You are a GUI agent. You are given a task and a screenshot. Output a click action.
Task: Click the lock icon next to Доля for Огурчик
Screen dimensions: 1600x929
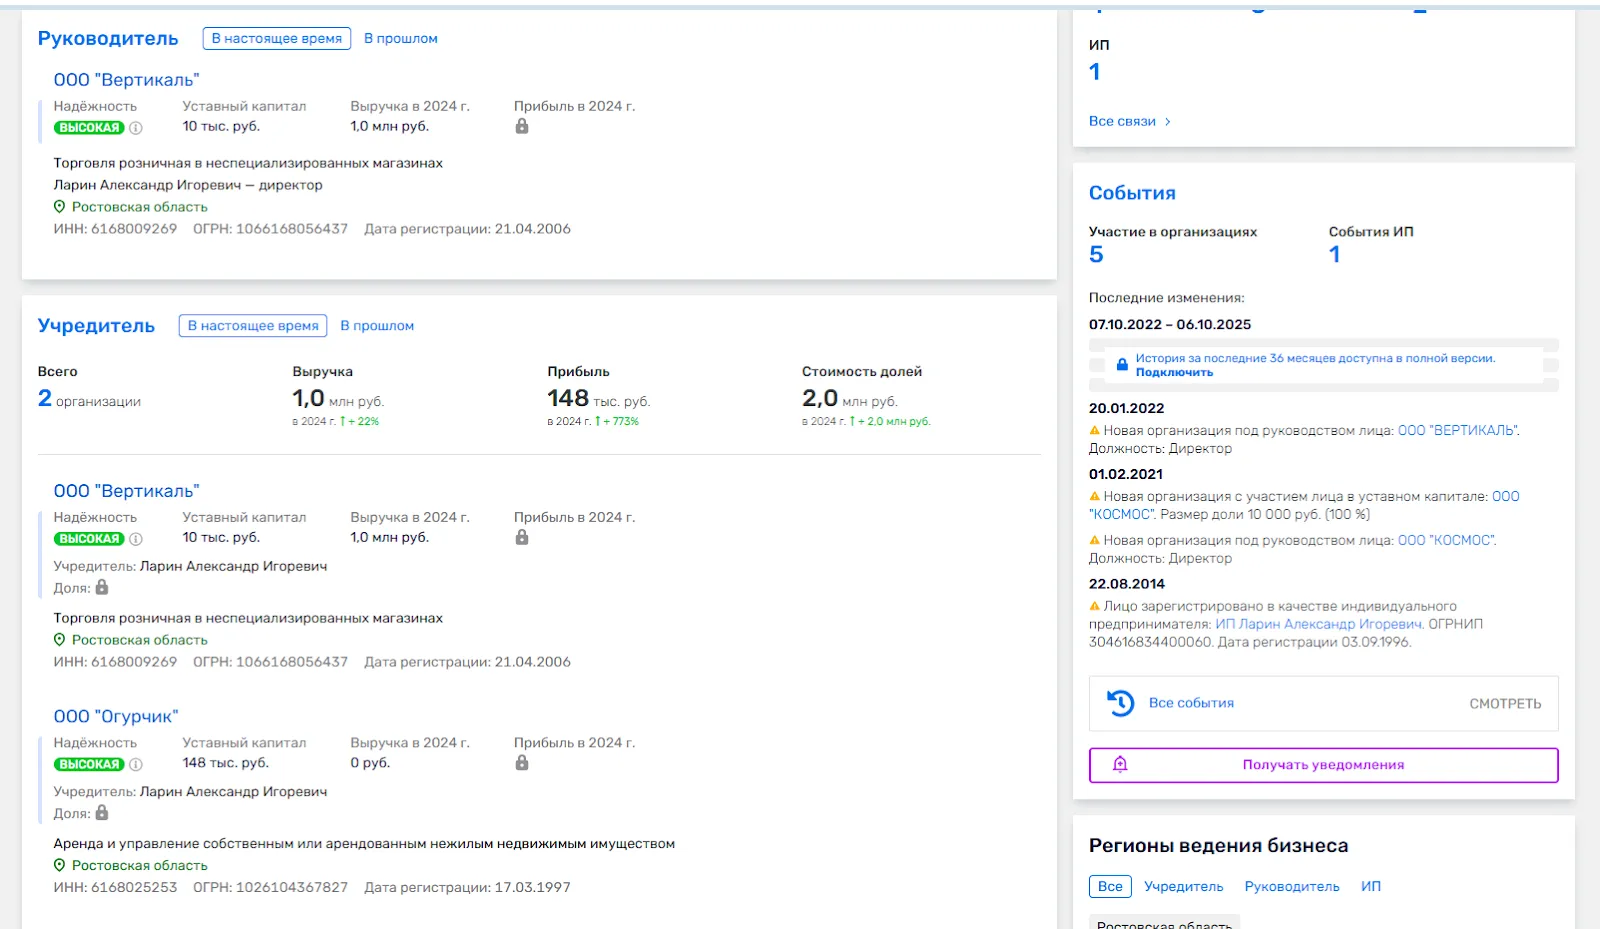coord(102,813)
